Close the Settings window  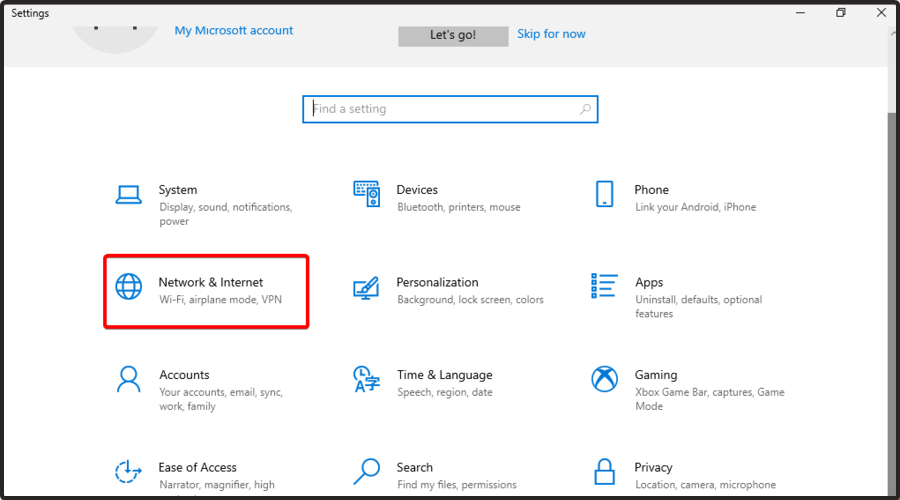coord(882,13)
